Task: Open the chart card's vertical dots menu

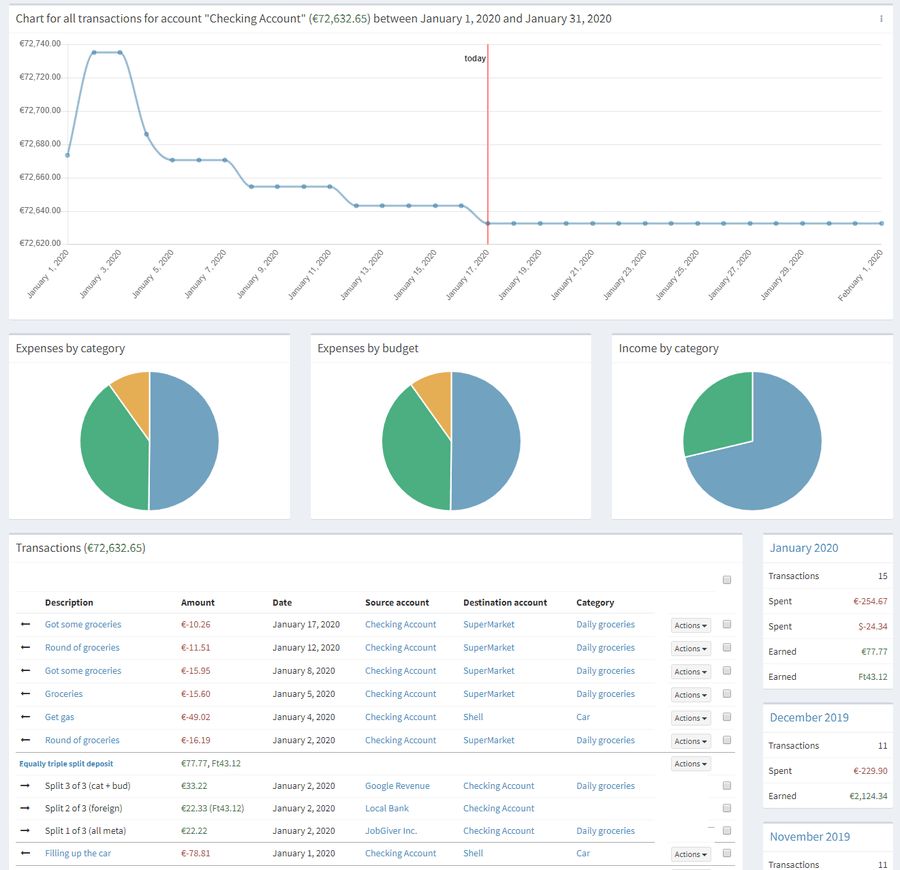Action: tap(879, 18)
